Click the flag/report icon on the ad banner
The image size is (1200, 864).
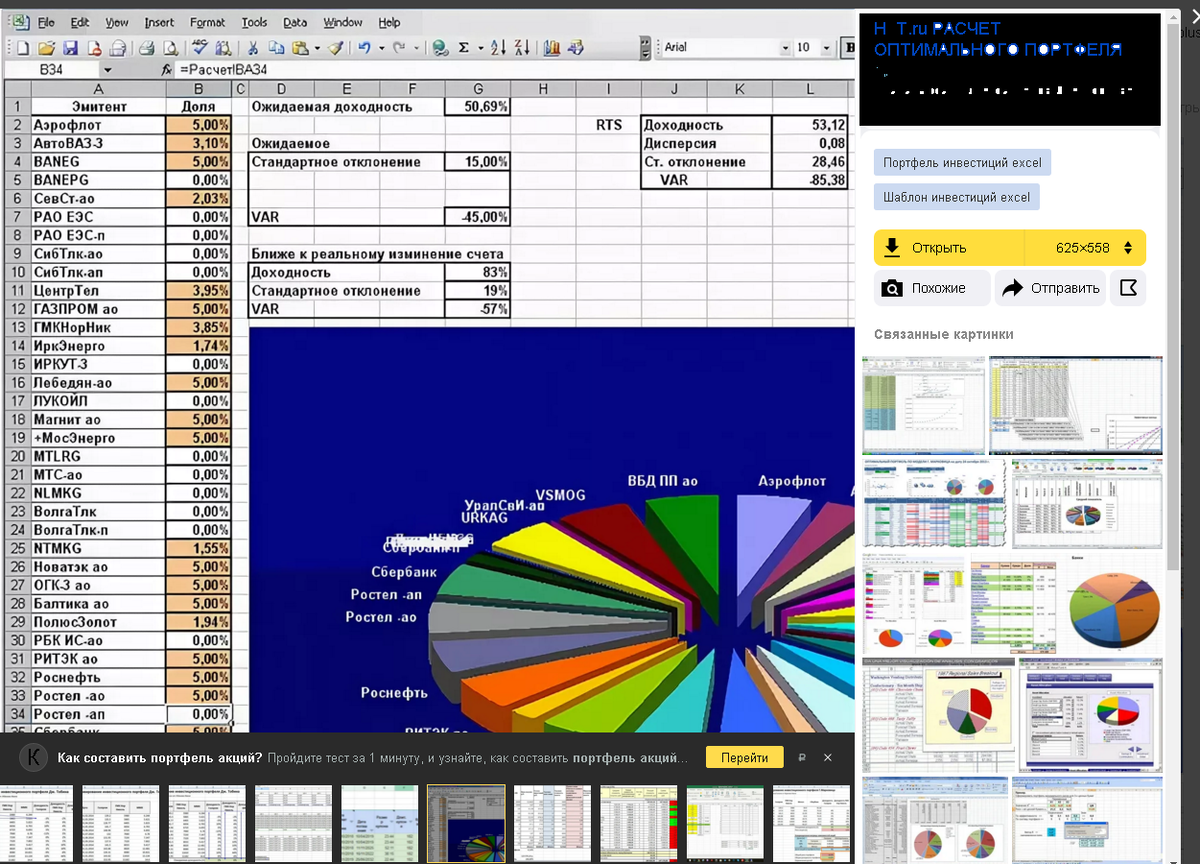(802, 758)
